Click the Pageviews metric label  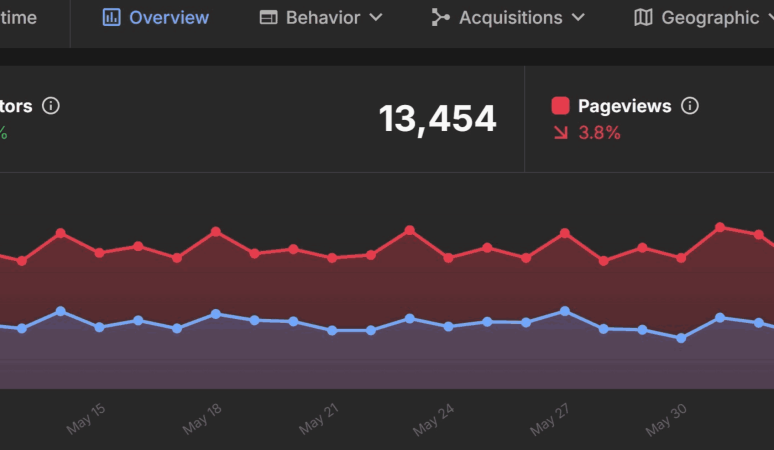(x=624, y=106)
